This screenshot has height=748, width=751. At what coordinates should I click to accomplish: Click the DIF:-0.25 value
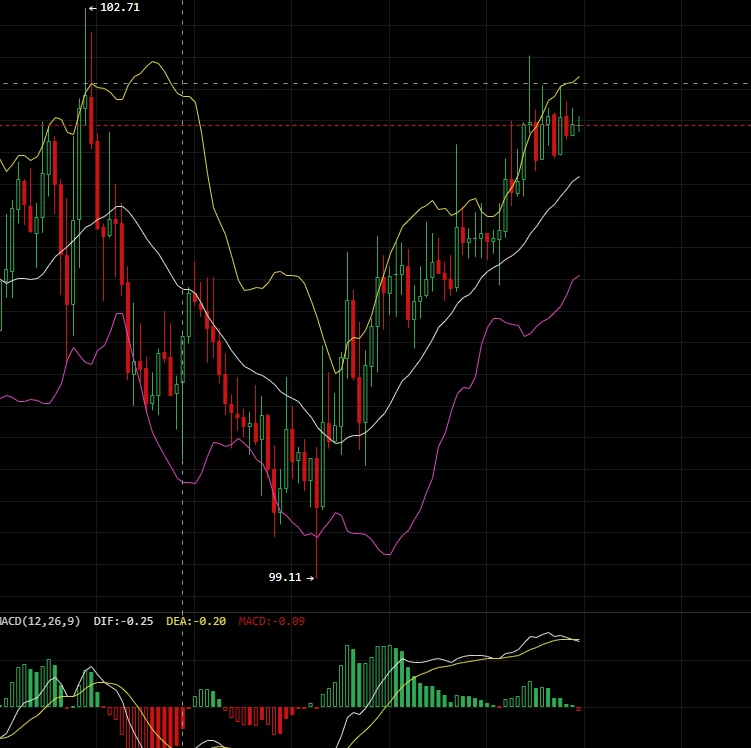point(123,621)
